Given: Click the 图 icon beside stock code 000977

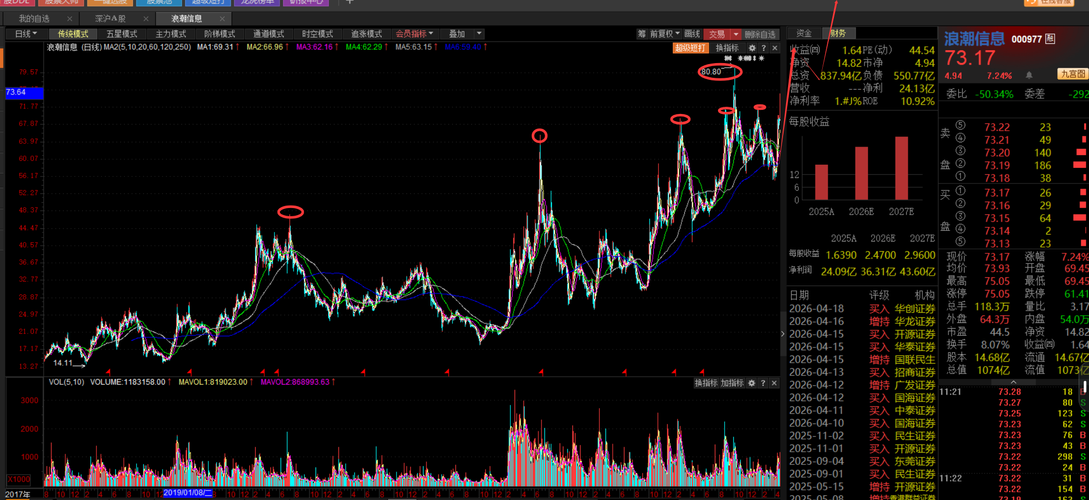Looking at the screenshot, I should click(1050, 39).
